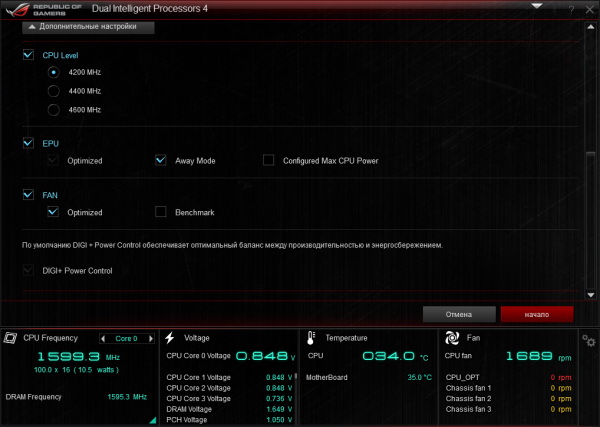Expand the top dropdown triangle in title bar
600x427 pixels.
[537, 6]
